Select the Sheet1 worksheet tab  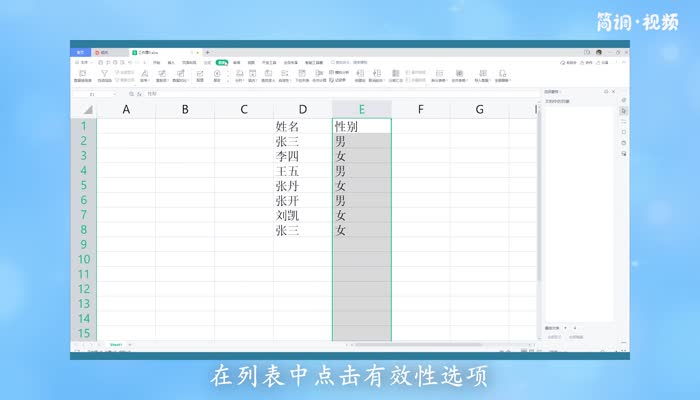pos(116,344)
